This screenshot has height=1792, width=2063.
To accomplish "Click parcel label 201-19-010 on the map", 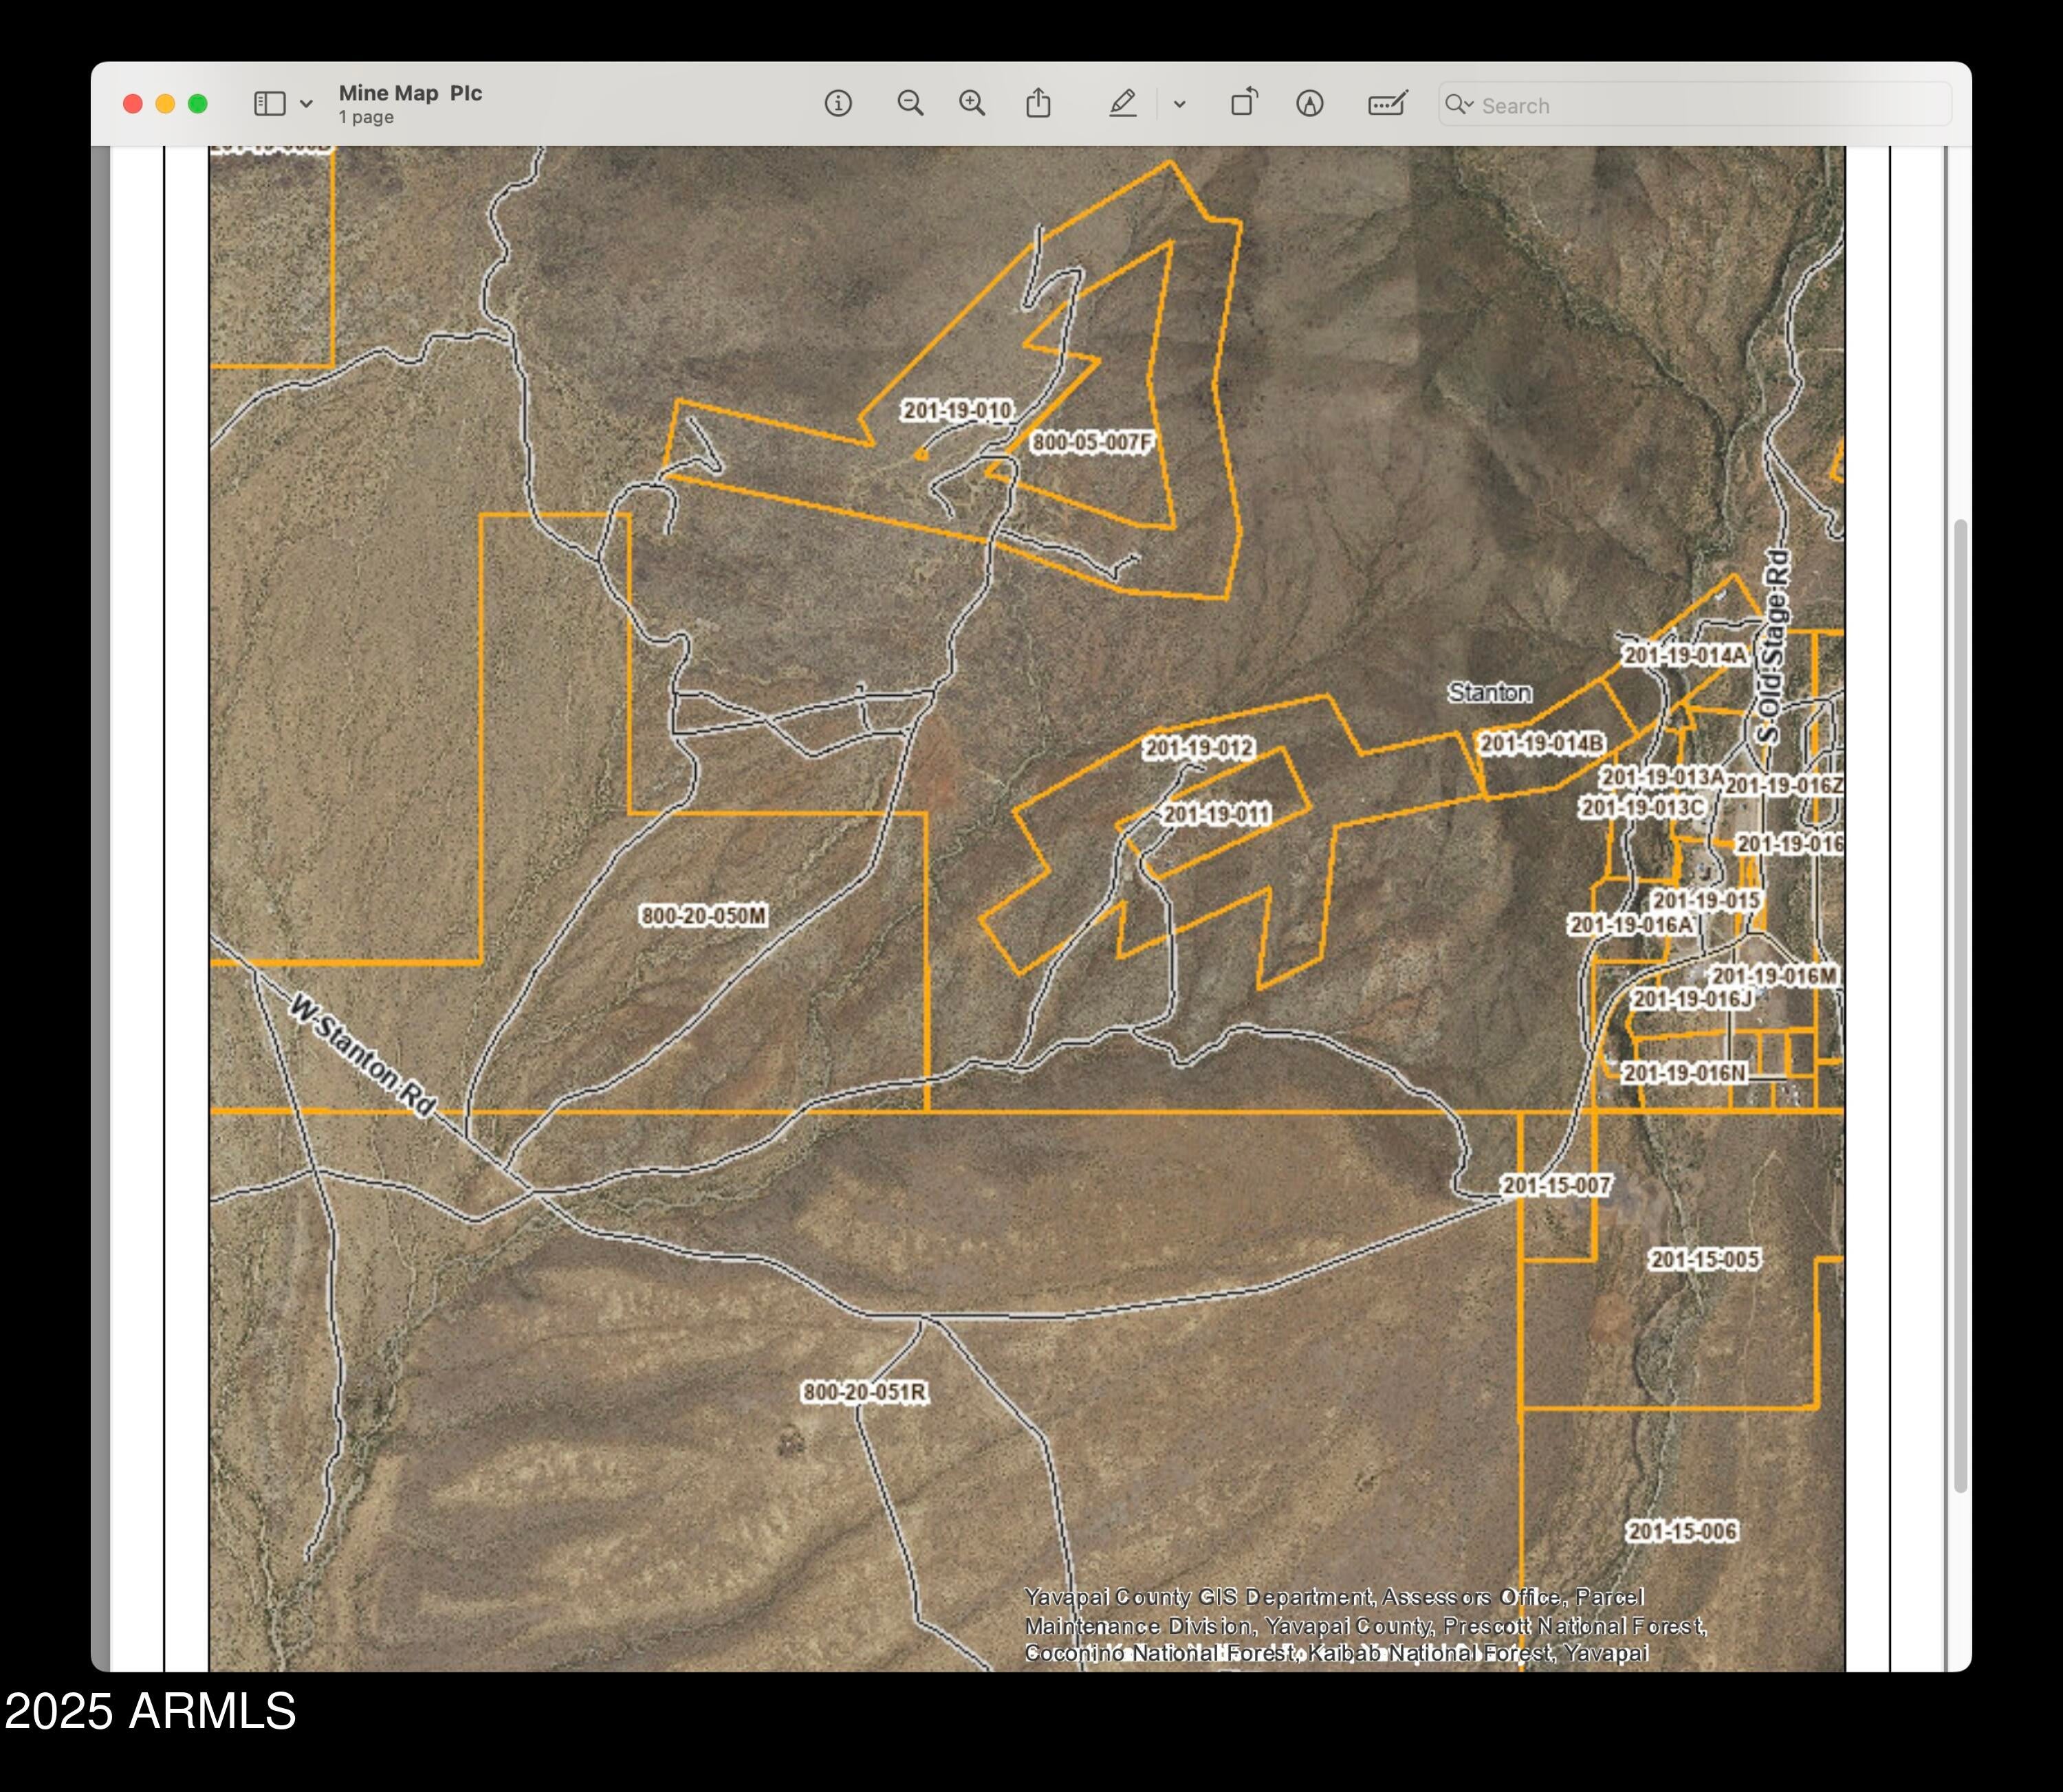I will (x=960, y=410).
